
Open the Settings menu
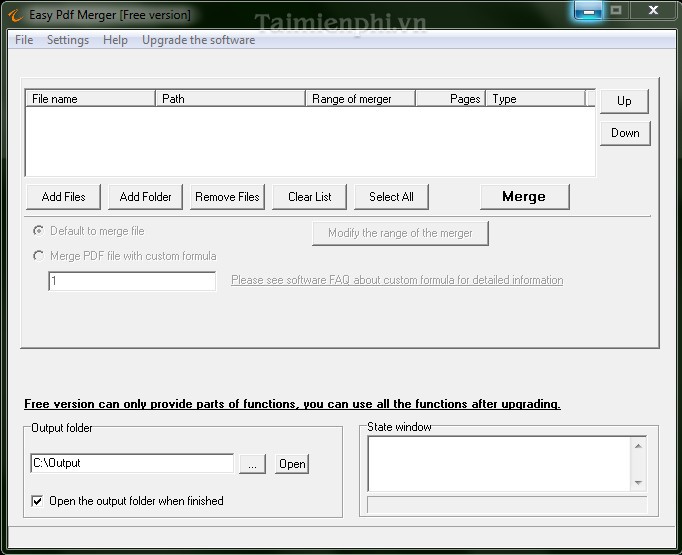click(x=68, y=40)
